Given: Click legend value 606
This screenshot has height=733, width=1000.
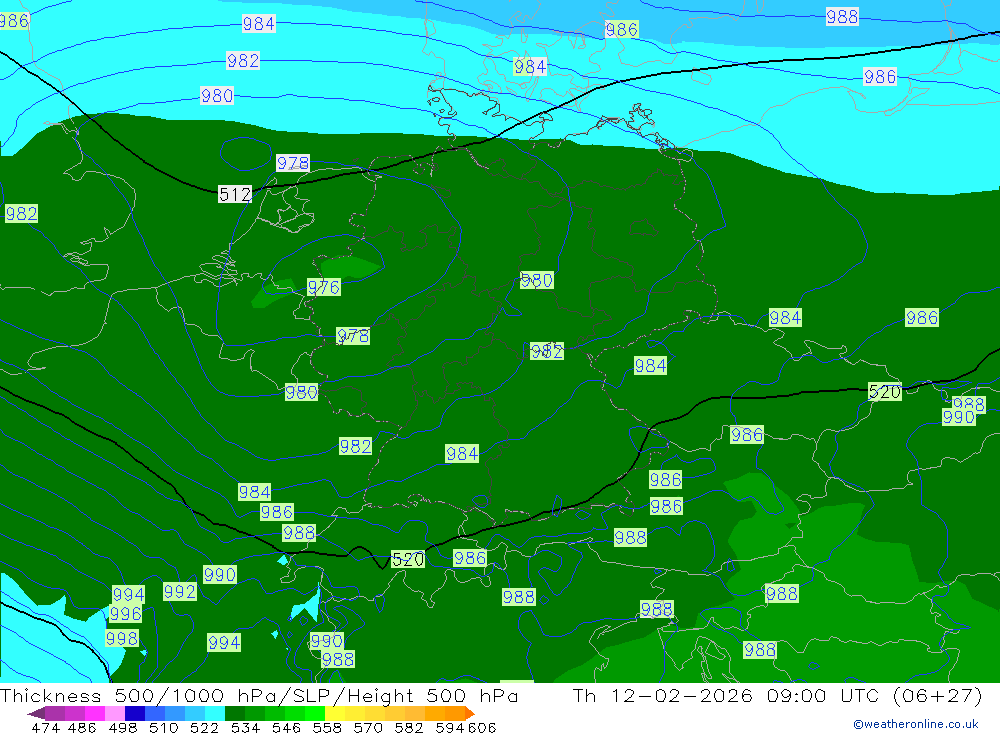Looking at the screenshot, I should click(x=482, y=727).
